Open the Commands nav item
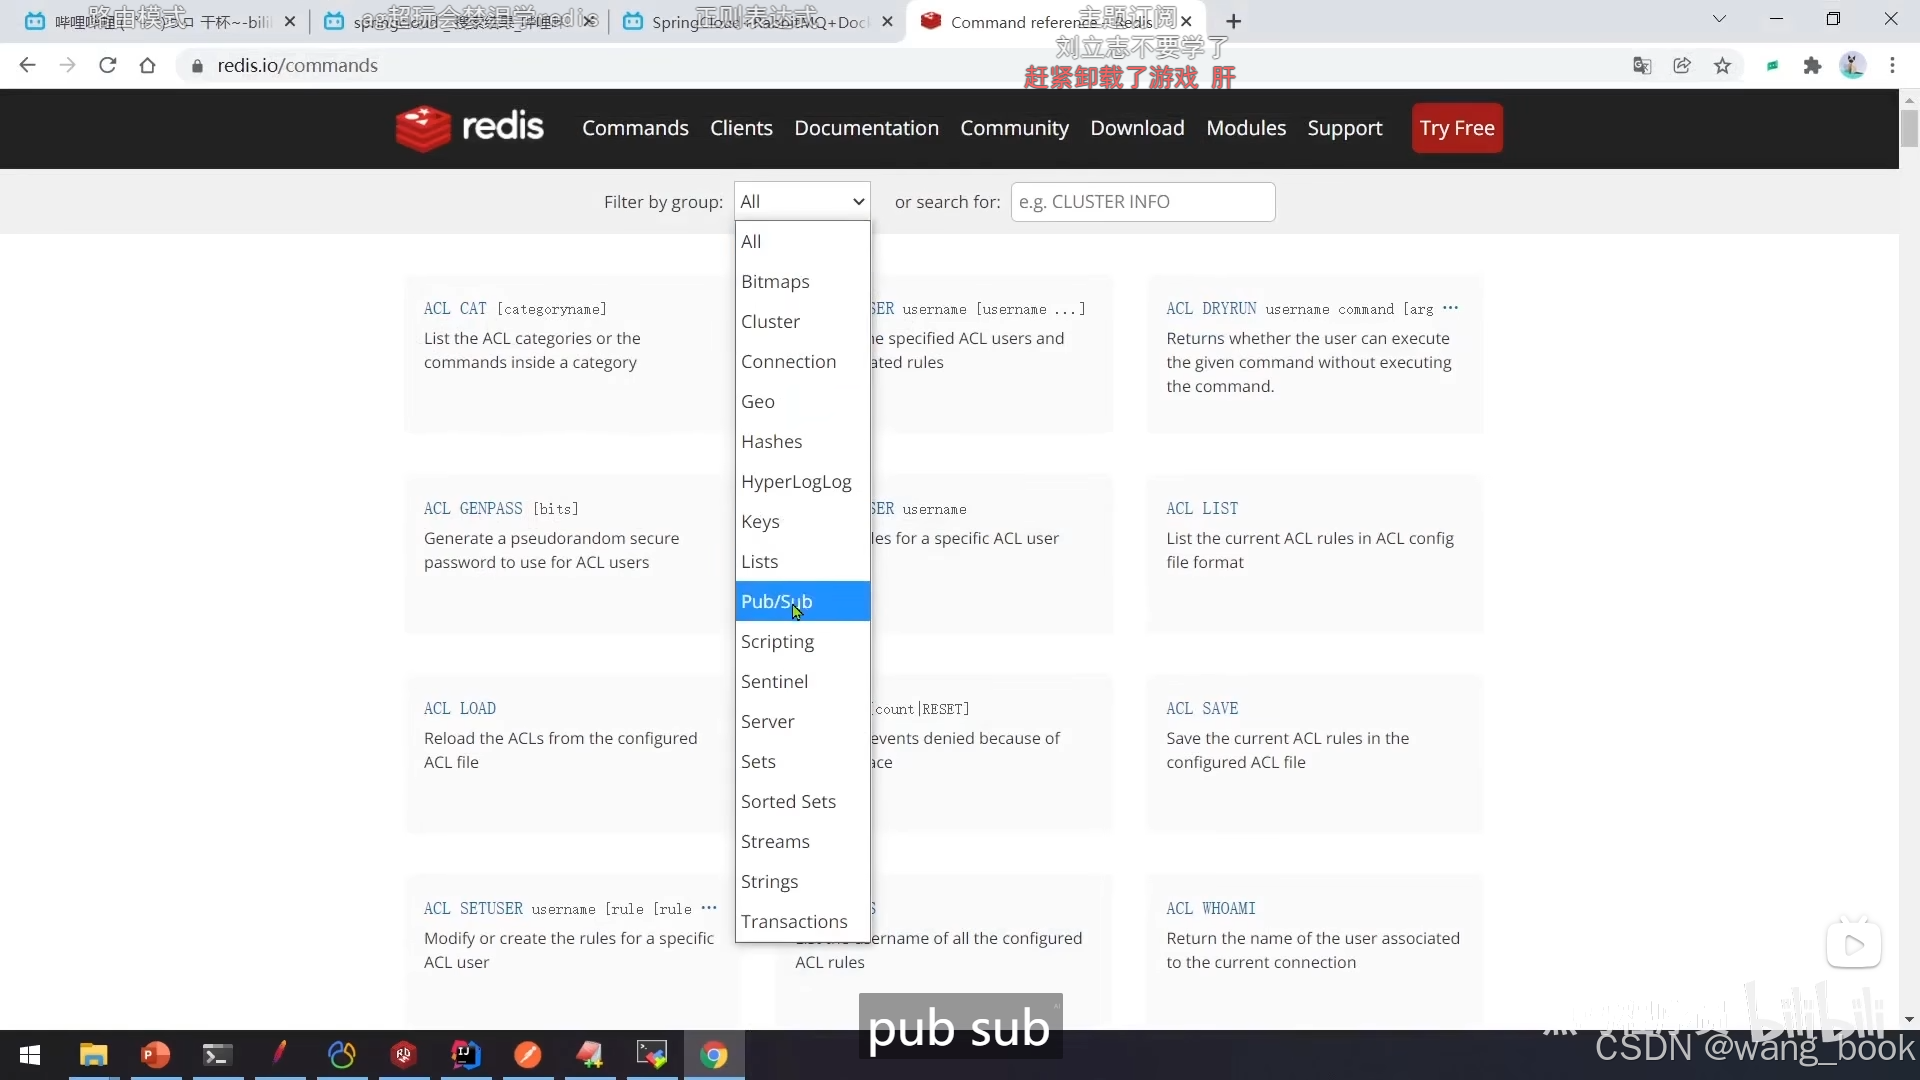The height and width of the screenshot is (1080, 1920). point(635,128)
